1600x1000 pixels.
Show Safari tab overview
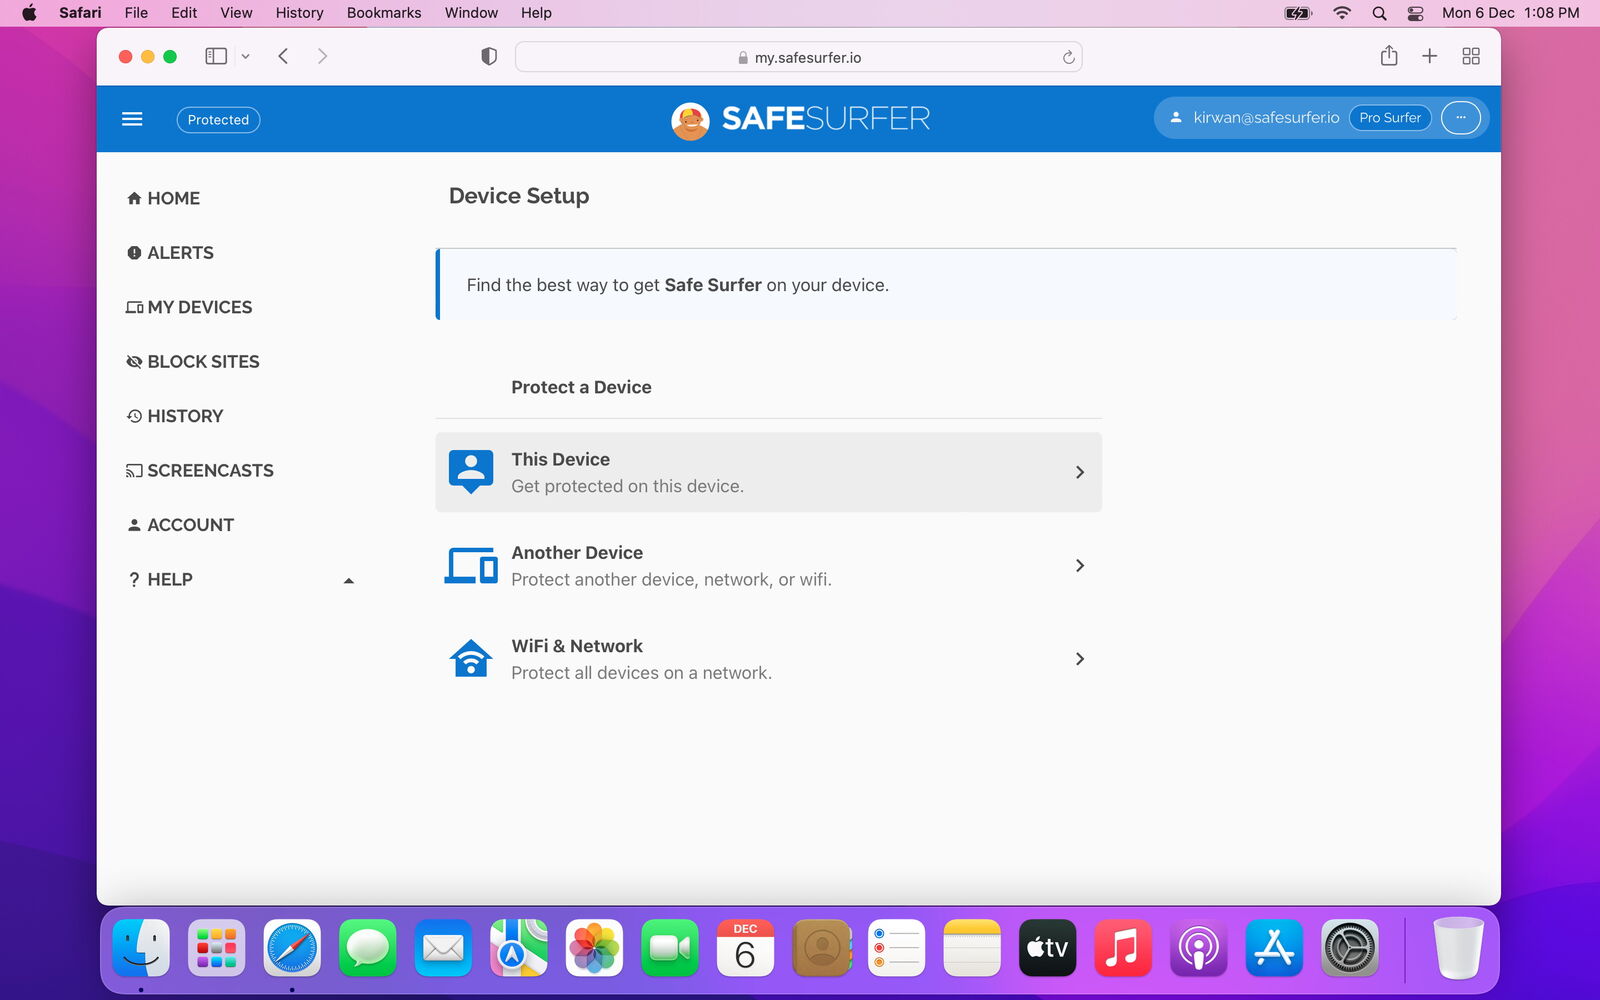coord(1471,56)
